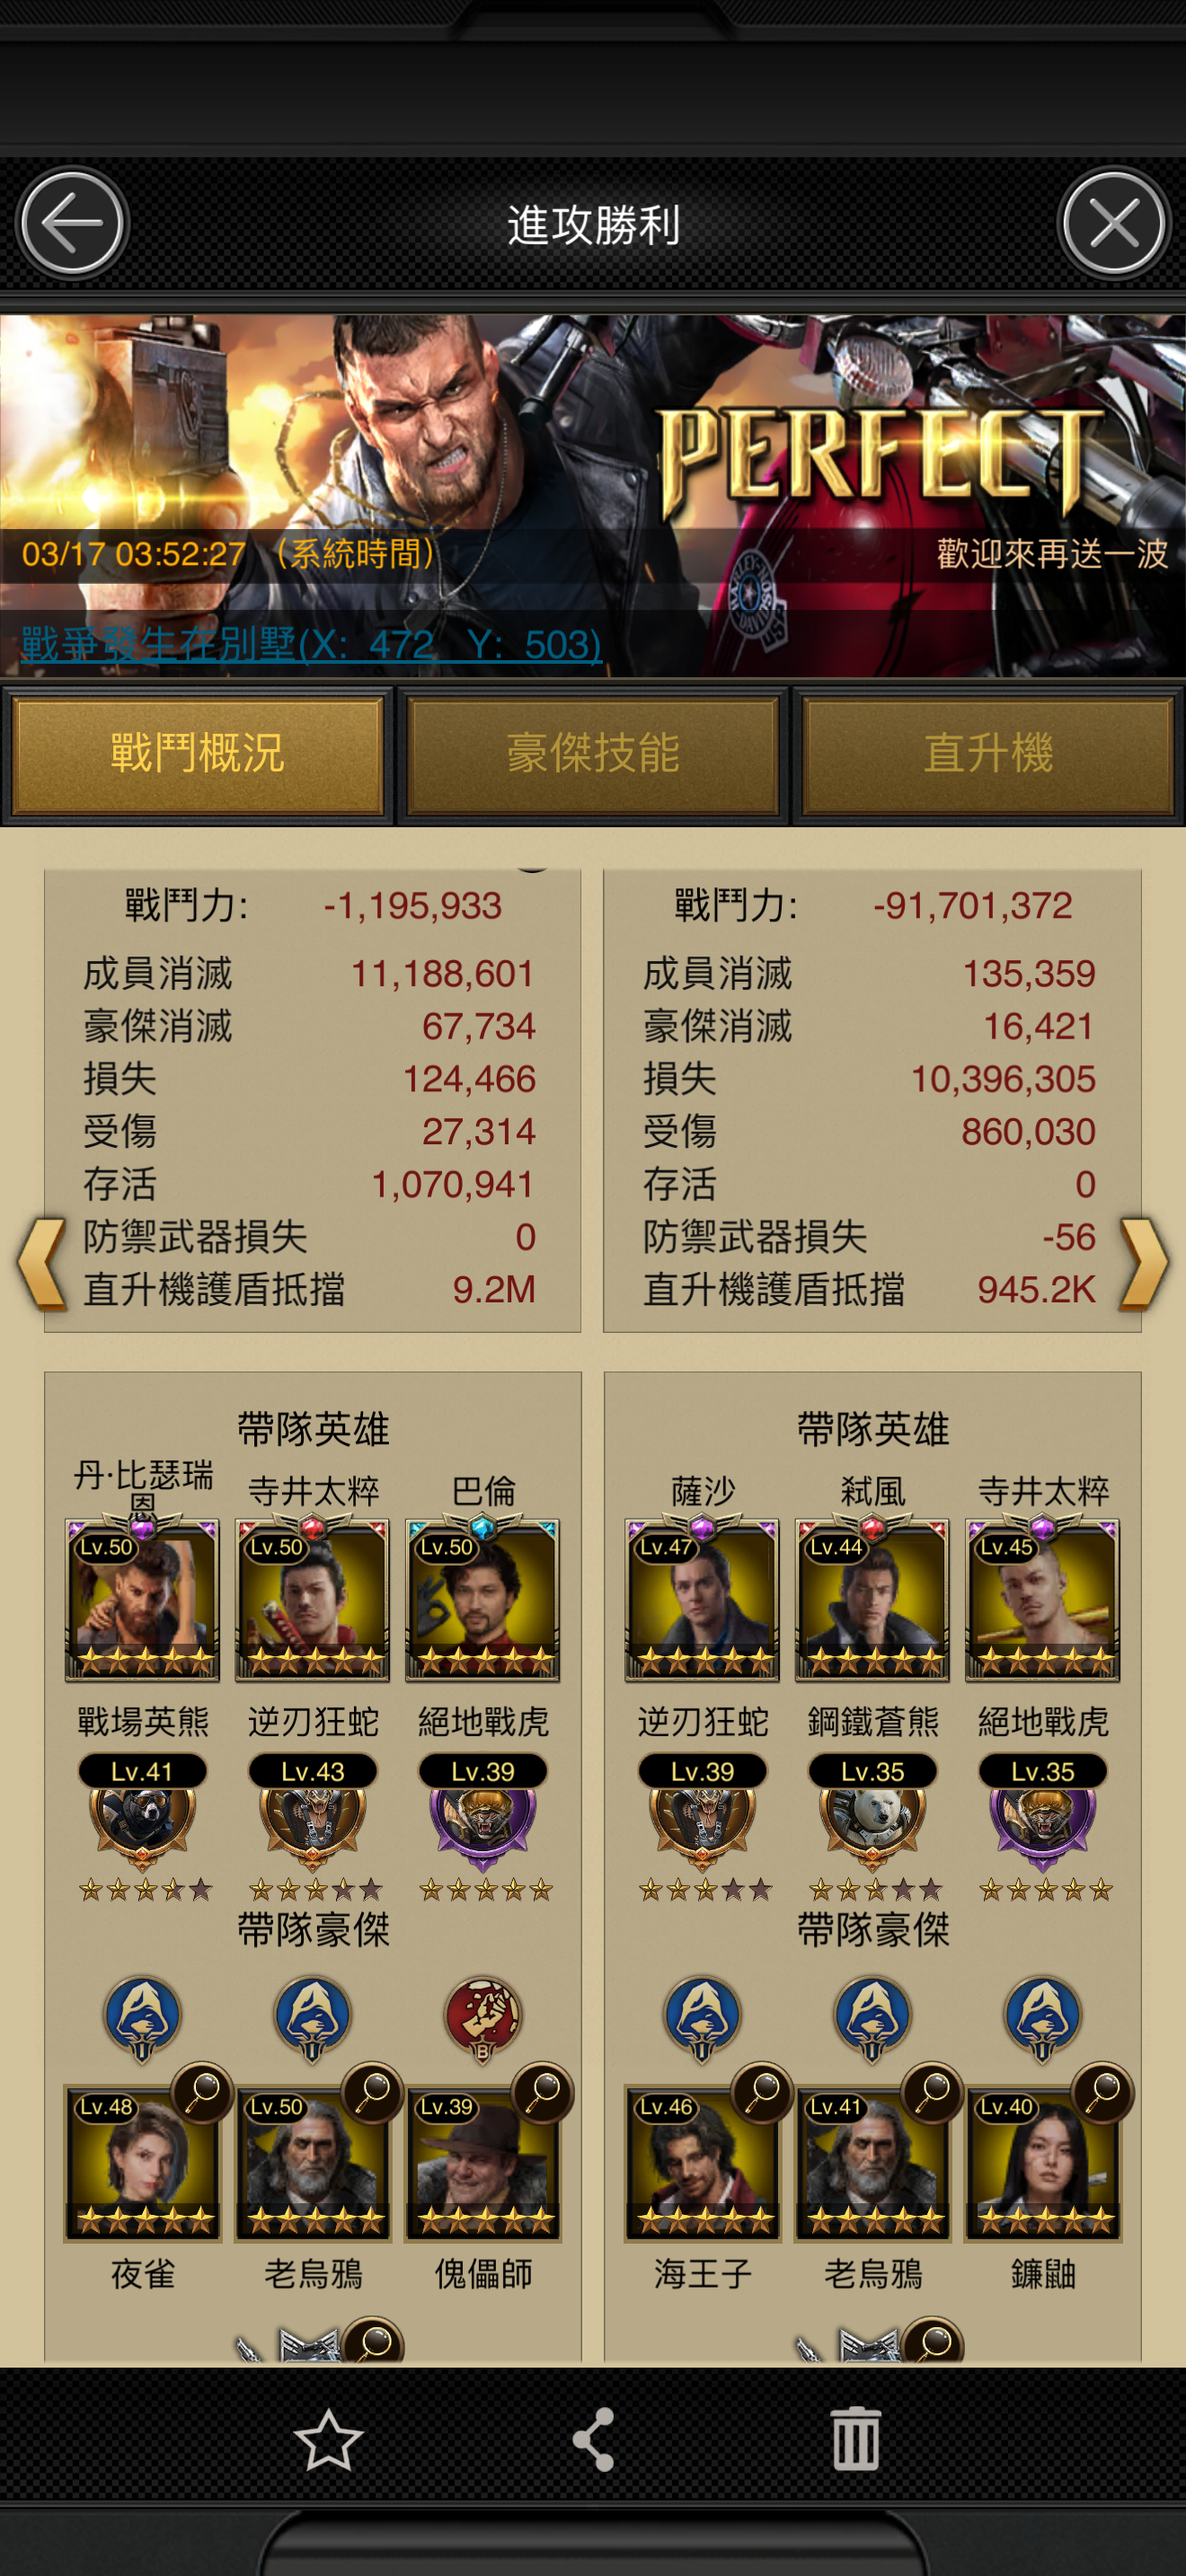1186x2576 pixels.
Task: Open hero portrait 薩沙
Action: coord(702,1598)
